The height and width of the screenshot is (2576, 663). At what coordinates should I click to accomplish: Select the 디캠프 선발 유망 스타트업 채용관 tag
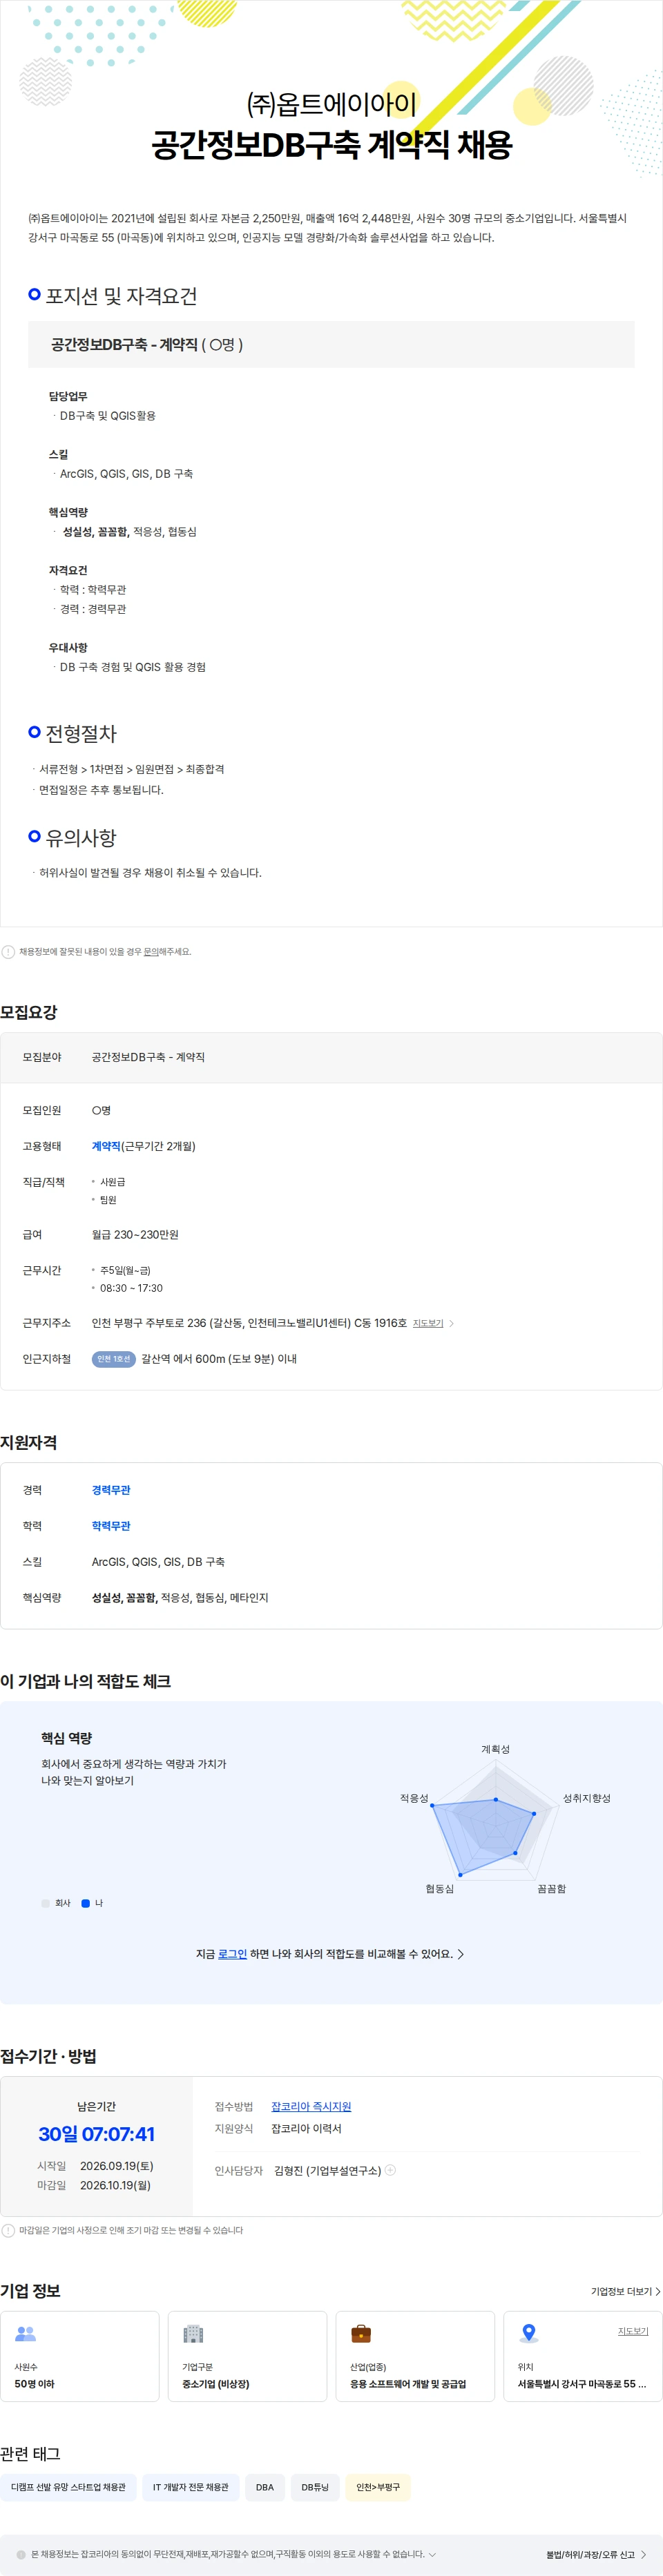pyautogui.click(x=68, y=2487)
